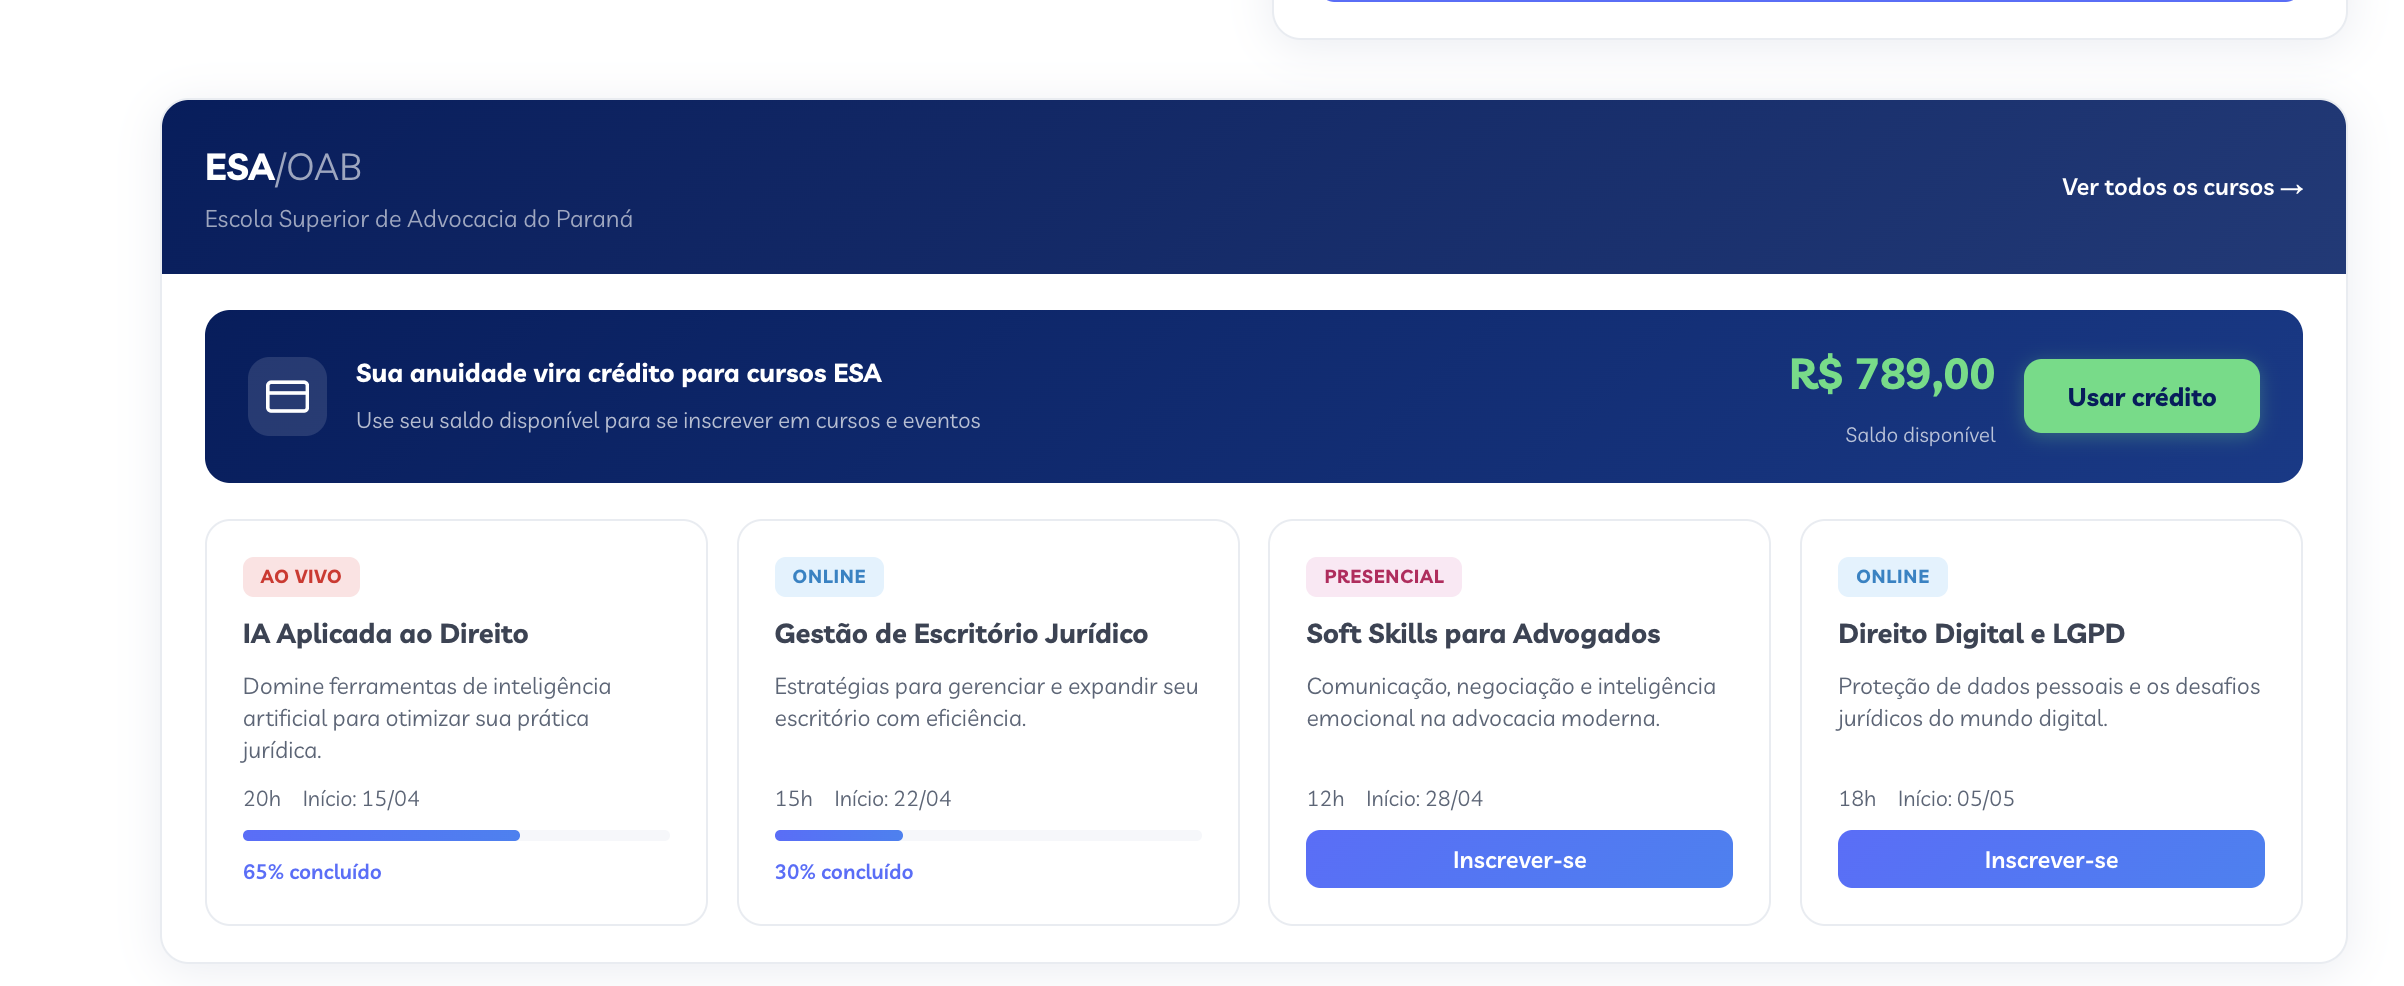Click the 65% concluído label
The height and width of the screenshot is (986, 2404).
coord(311,871)
